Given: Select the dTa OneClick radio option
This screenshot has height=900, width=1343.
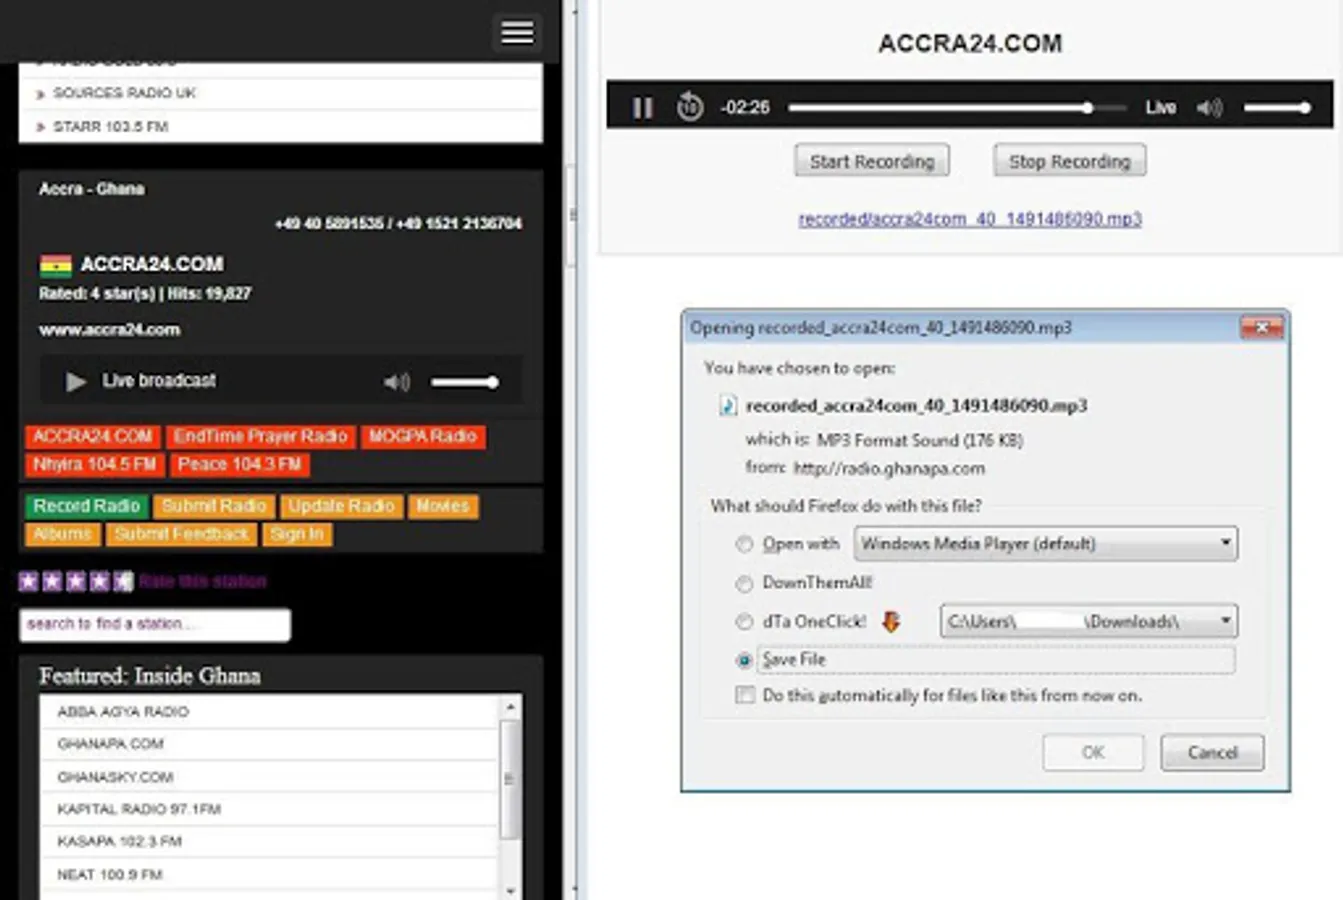Looking at the screenshot, I should [744, 622].
